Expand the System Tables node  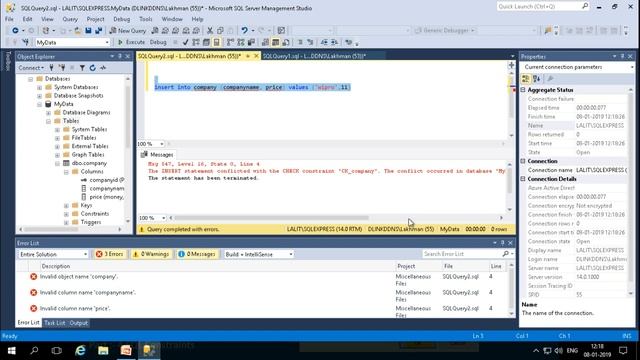[x=58, y=130]
